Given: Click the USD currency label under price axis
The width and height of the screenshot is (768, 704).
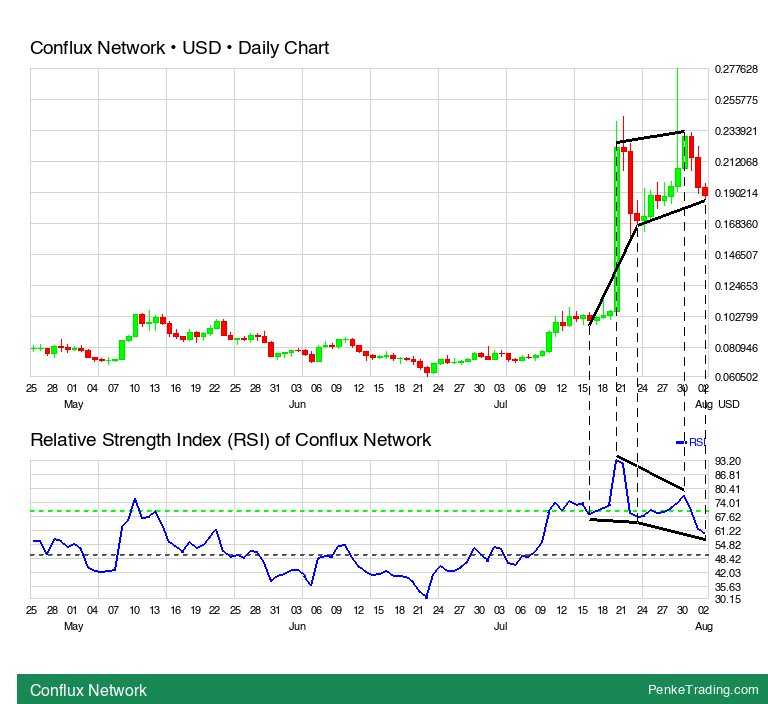Looking at the screenshot, I should (729, 404).
